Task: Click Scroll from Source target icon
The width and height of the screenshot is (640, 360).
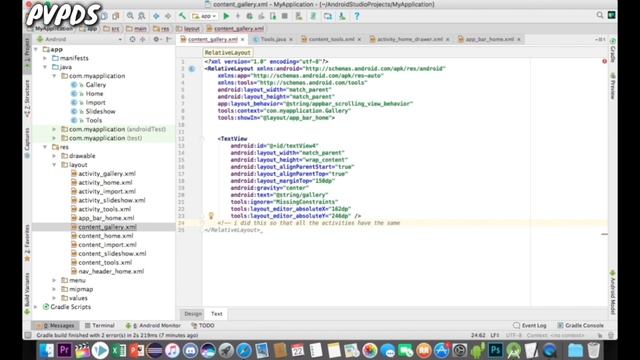Action: point(132,39)
